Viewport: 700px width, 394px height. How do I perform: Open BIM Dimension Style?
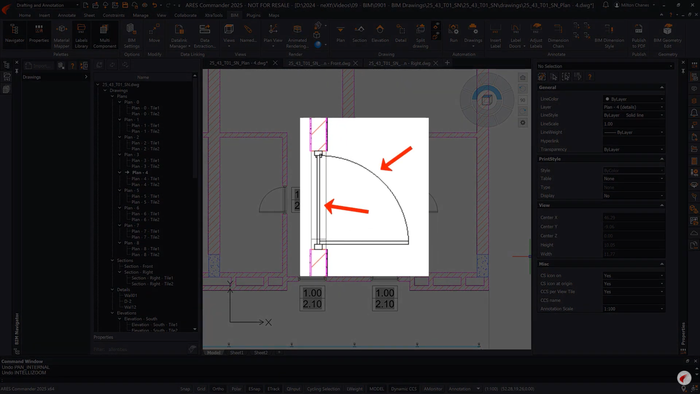click(609, 35)
